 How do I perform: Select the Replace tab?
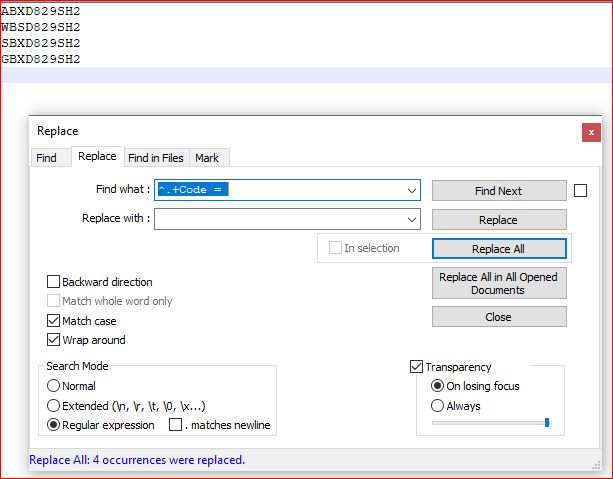point(97,156)
